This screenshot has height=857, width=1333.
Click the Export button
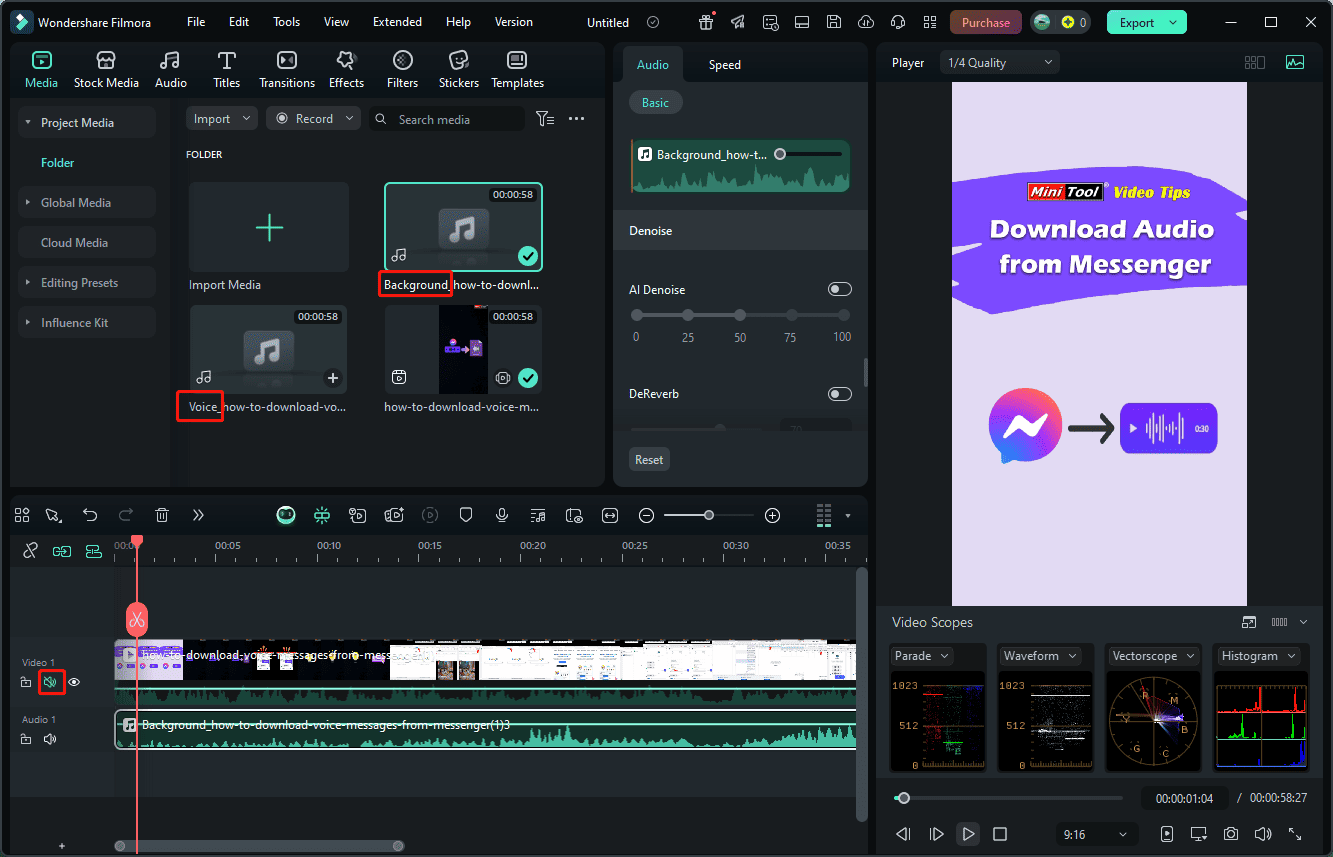coord(1147,22)
